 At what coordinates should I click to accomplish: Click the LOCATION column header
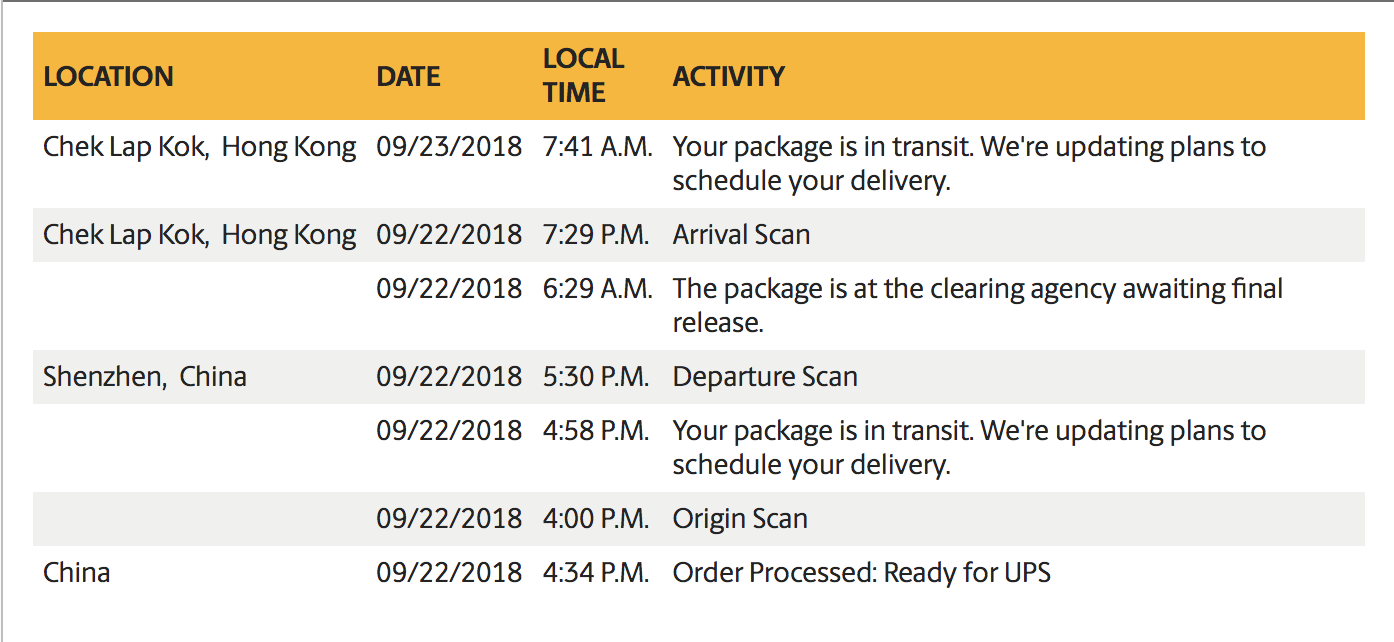pyautogui.click(x=108, y=77)
